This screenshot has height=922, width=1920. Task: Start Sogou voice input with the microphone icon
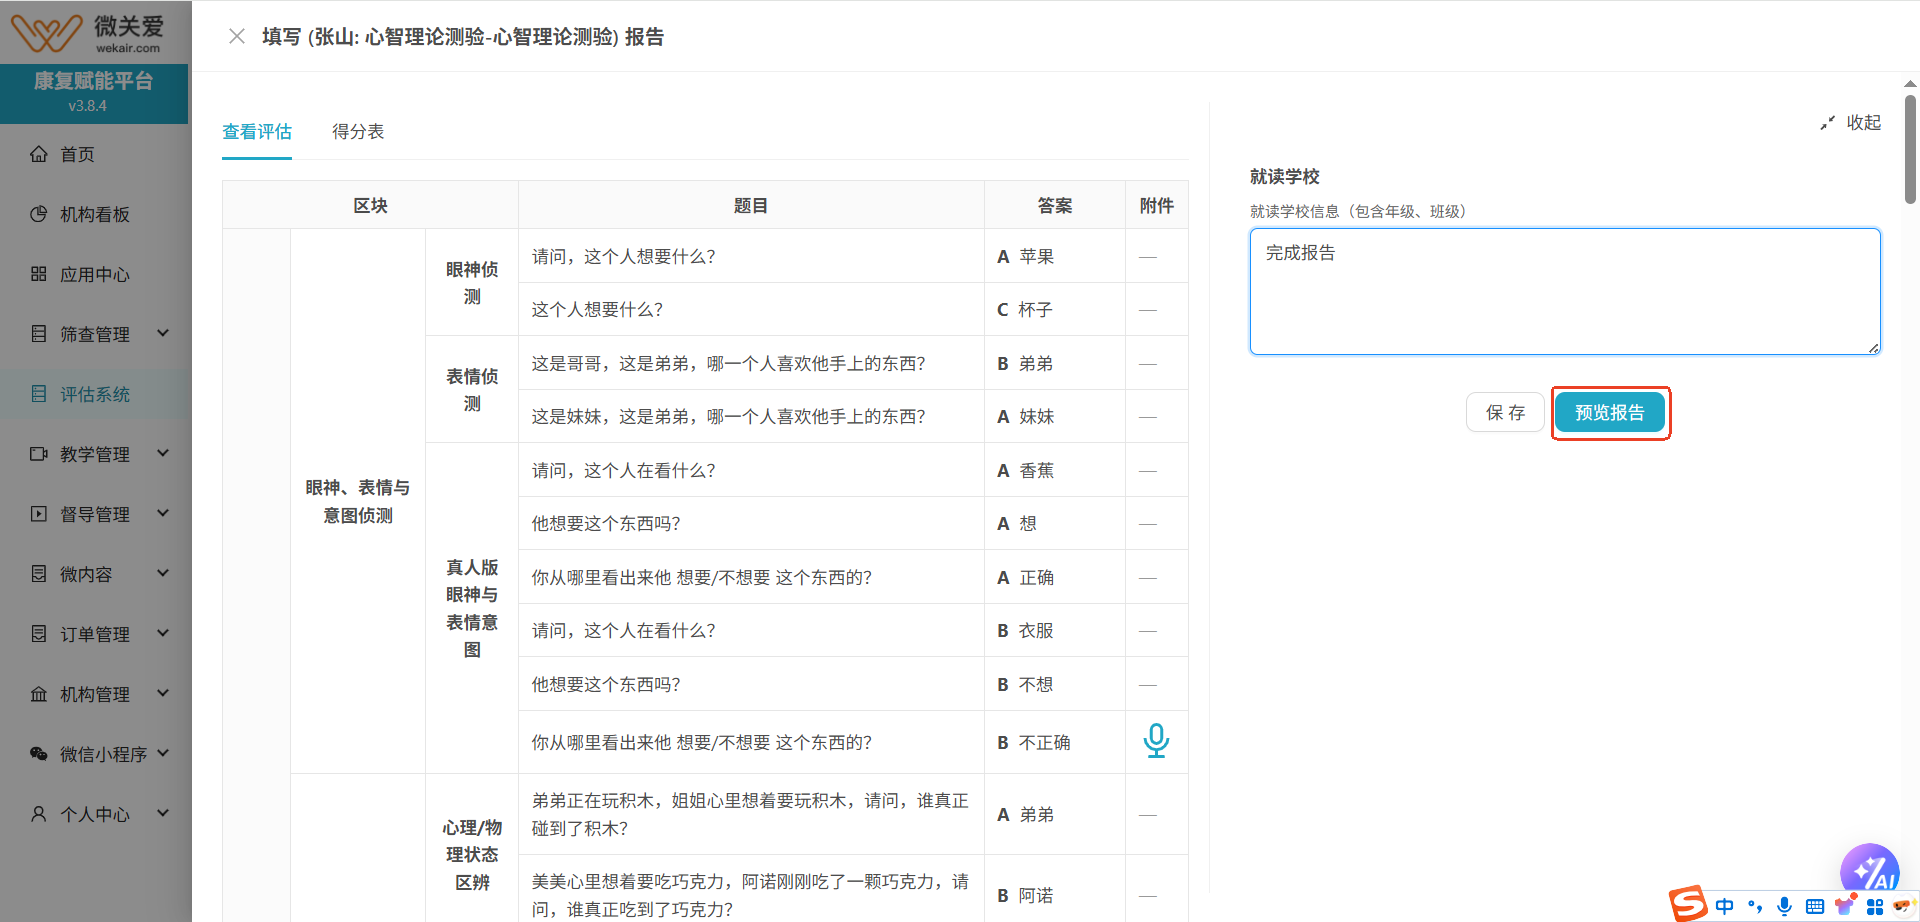pos(1786,906)
